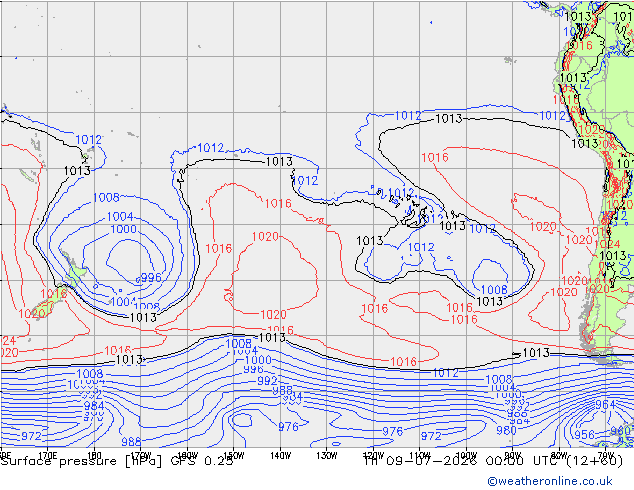The width and height of the screenshot is (634, 490).
Task: Click the blue 980 isobar label
Action: coord(506,430)
